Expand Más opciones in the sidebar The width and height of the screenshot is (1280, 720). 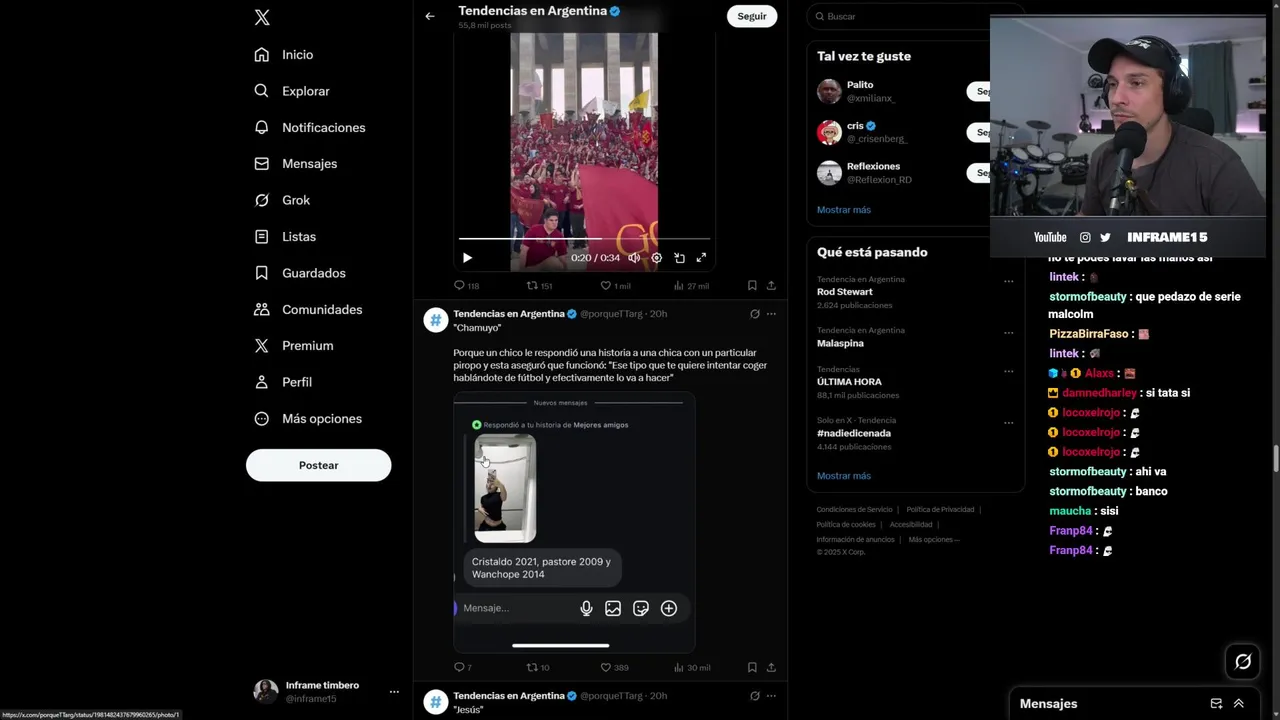(308, 419)
